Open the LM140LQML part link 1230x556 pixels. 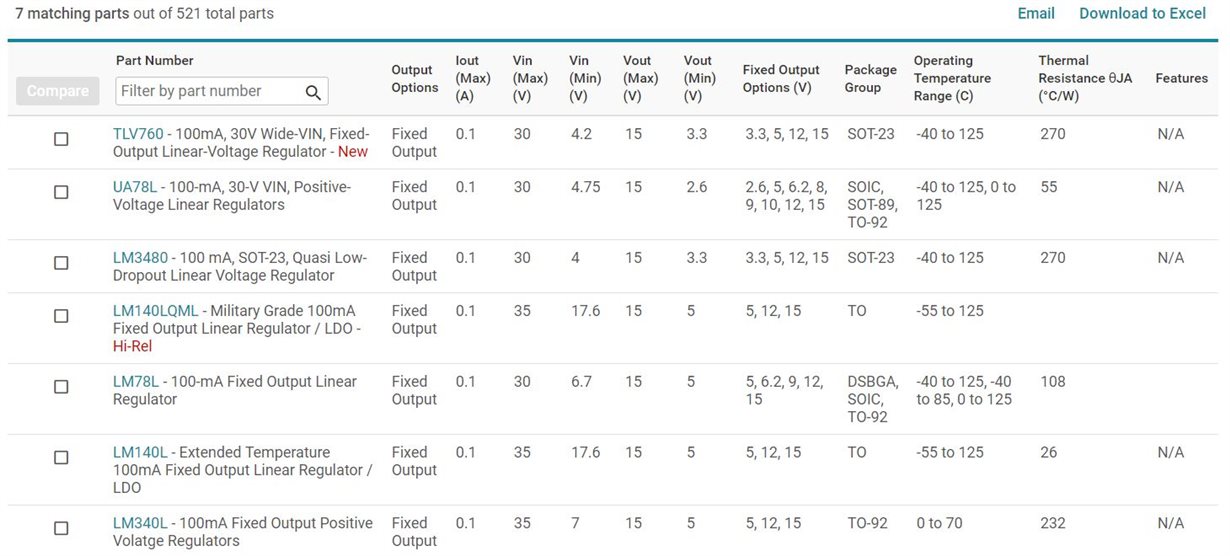[156, 311]
